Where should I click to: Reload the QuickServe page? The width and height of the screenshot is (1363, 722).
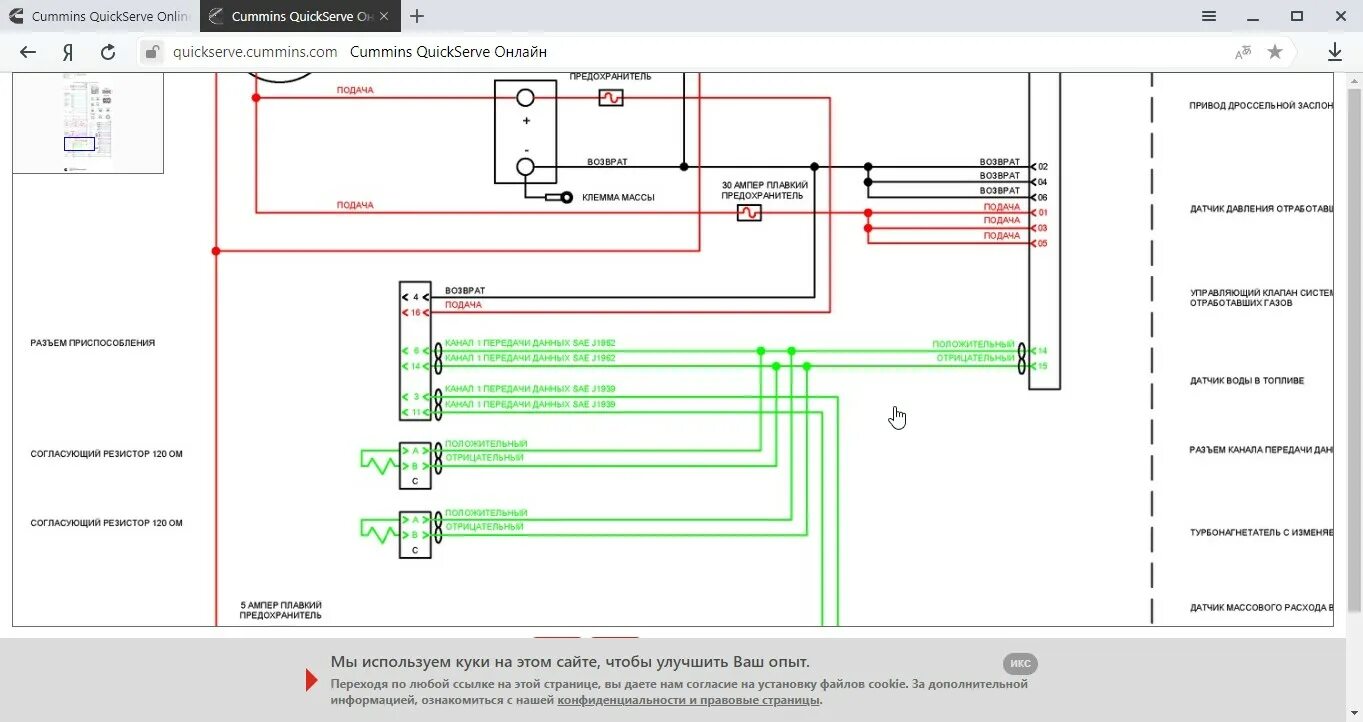(x=107, y=51)
